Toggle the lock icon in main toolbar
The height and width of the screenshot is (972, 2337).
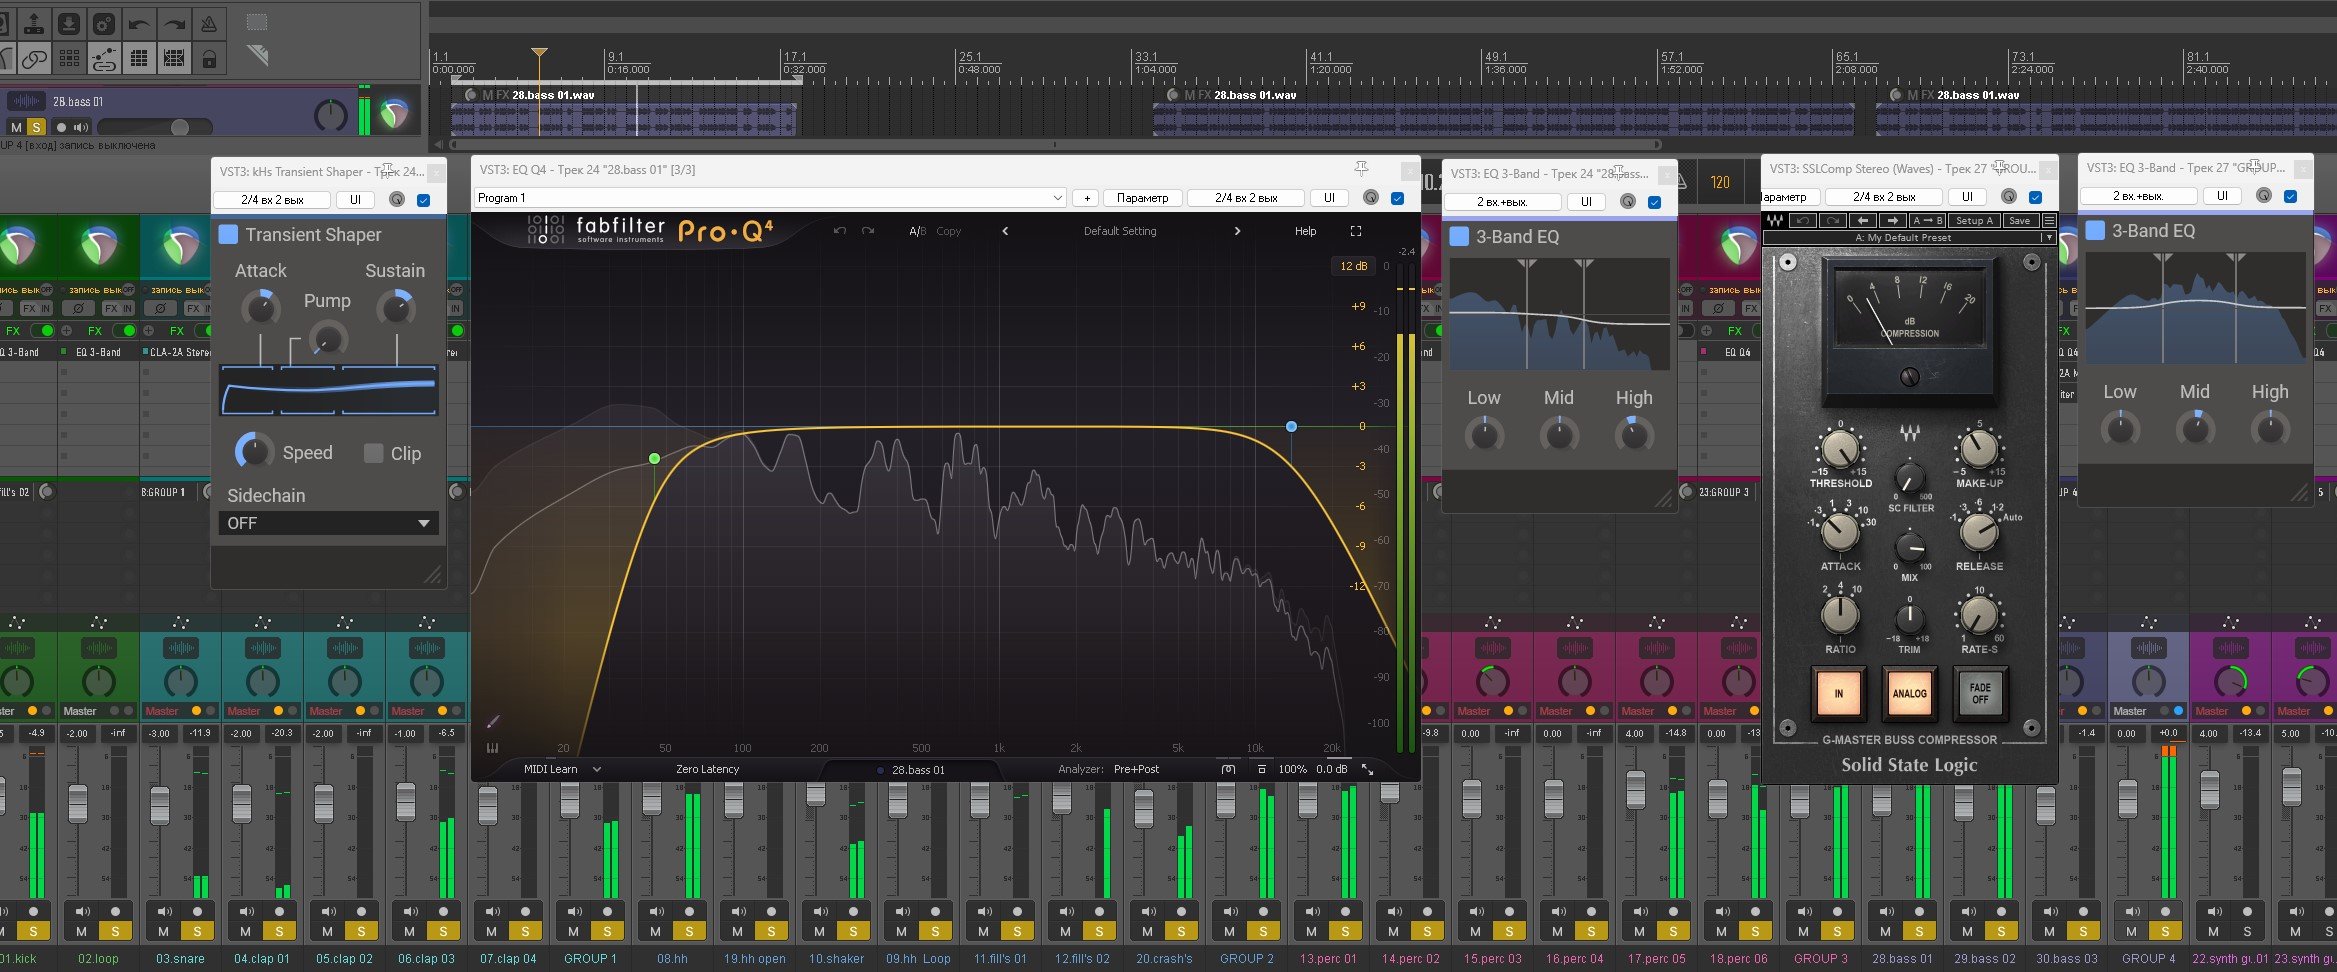click(x=209, y=59)
